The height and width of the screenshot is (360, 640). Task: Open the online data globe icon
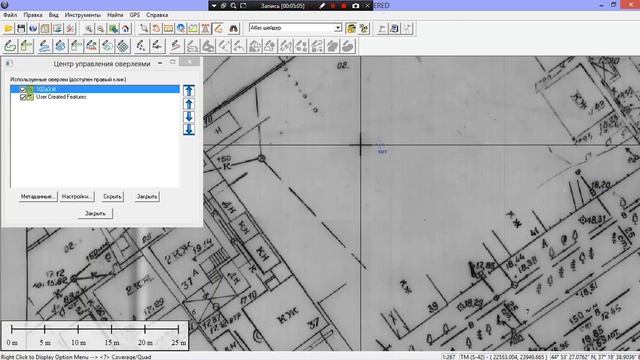click(33, 28)
